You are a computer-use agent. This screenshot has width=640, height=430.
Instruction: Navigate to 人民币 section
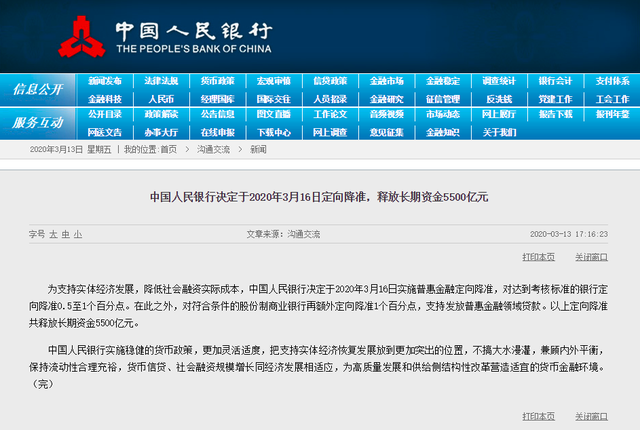[x=161, y=99]
